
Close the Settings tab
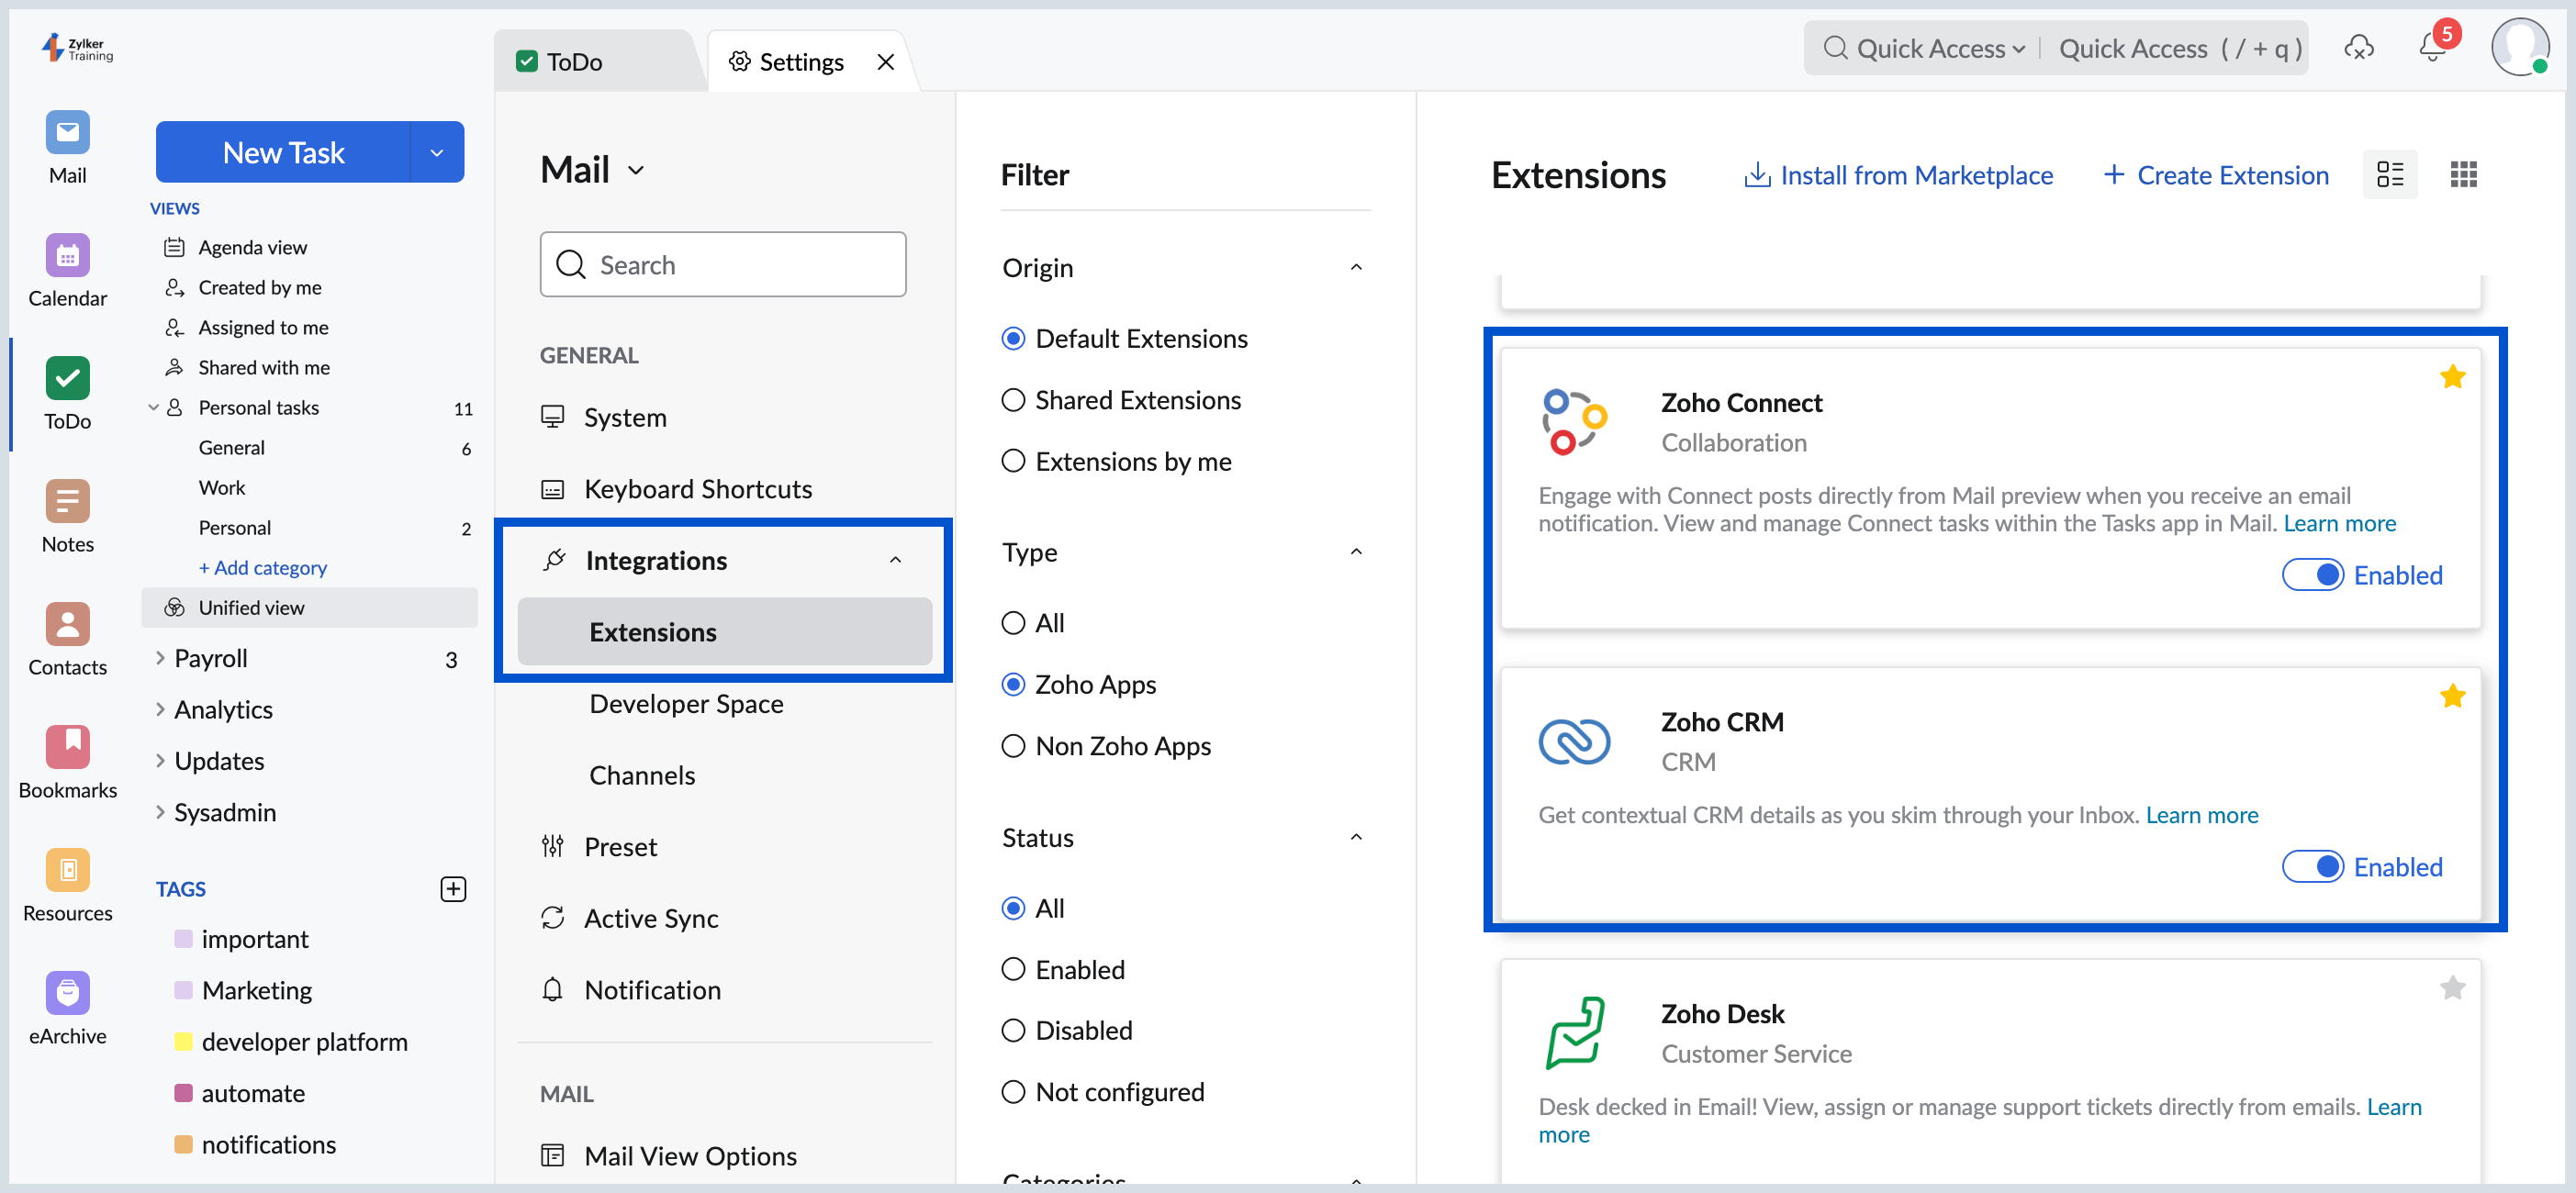tap(885, 62)
